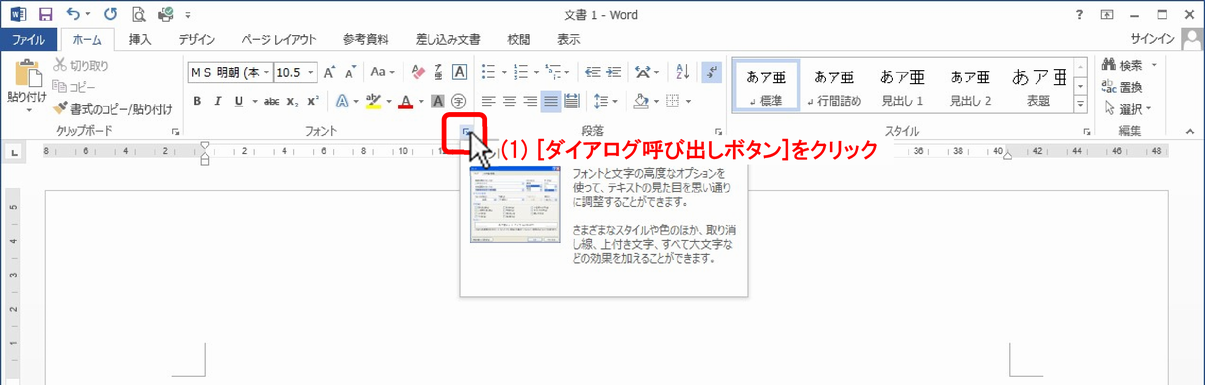The image size is (1205, 385).
Task: Click the Cut (切り取り) command
Action: (81, 65)
